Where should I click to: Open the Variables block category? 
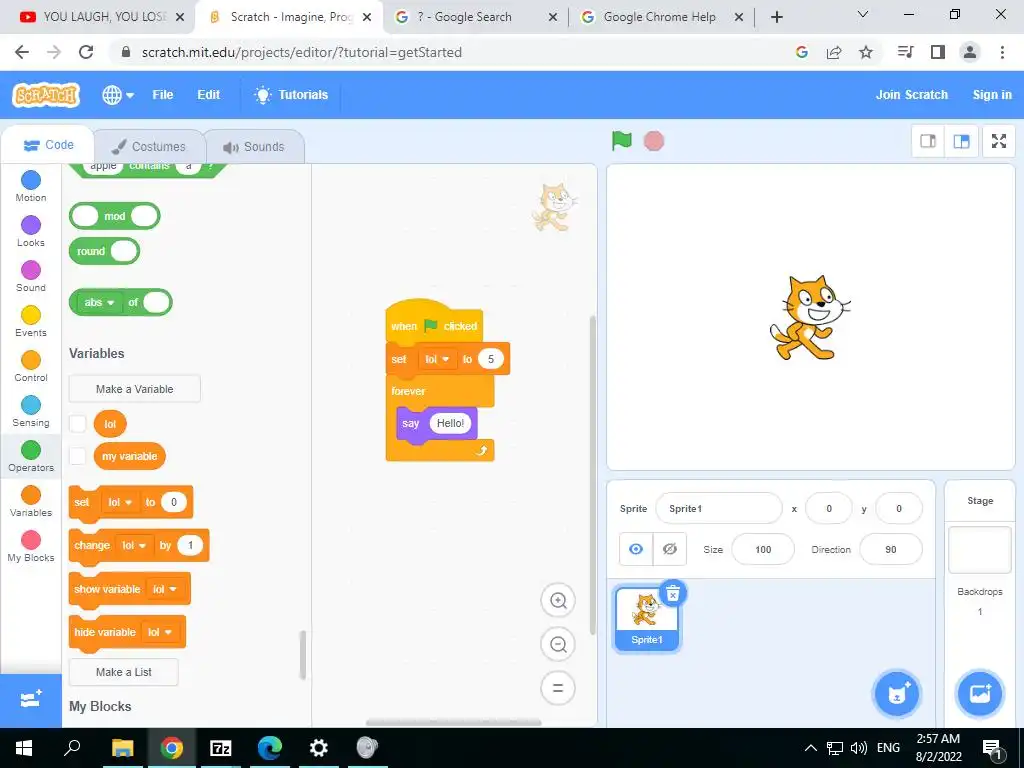(x=31, y=502)
